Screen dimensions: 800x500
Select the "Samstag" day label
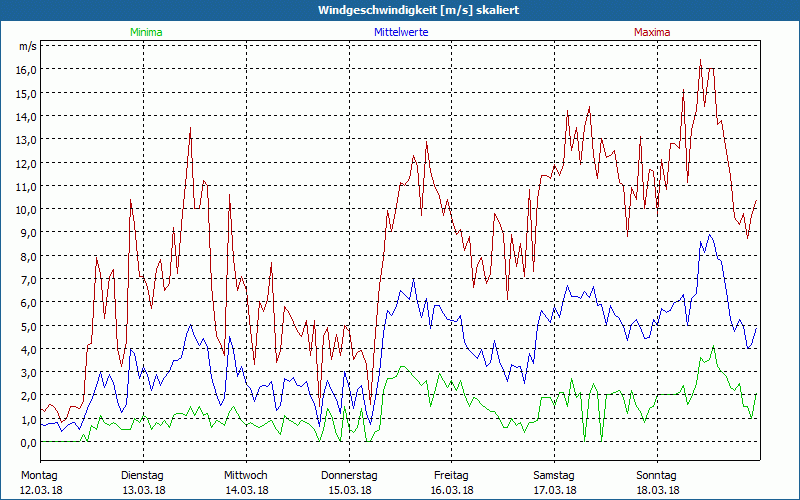(x=554, y=475)
